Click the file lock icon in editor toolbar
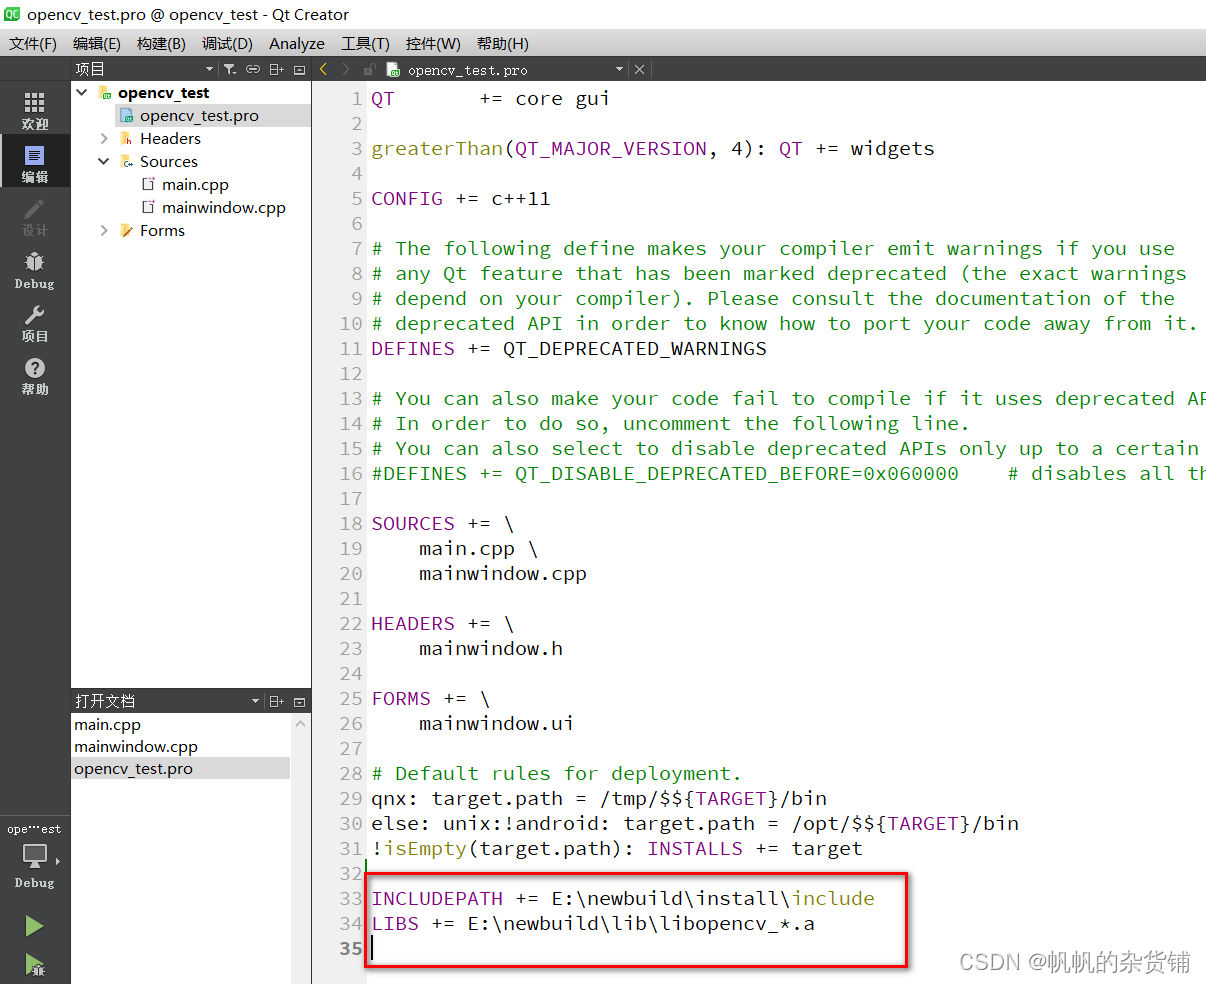The height and width of the screenshot is (984, 1206). [369, 70]
